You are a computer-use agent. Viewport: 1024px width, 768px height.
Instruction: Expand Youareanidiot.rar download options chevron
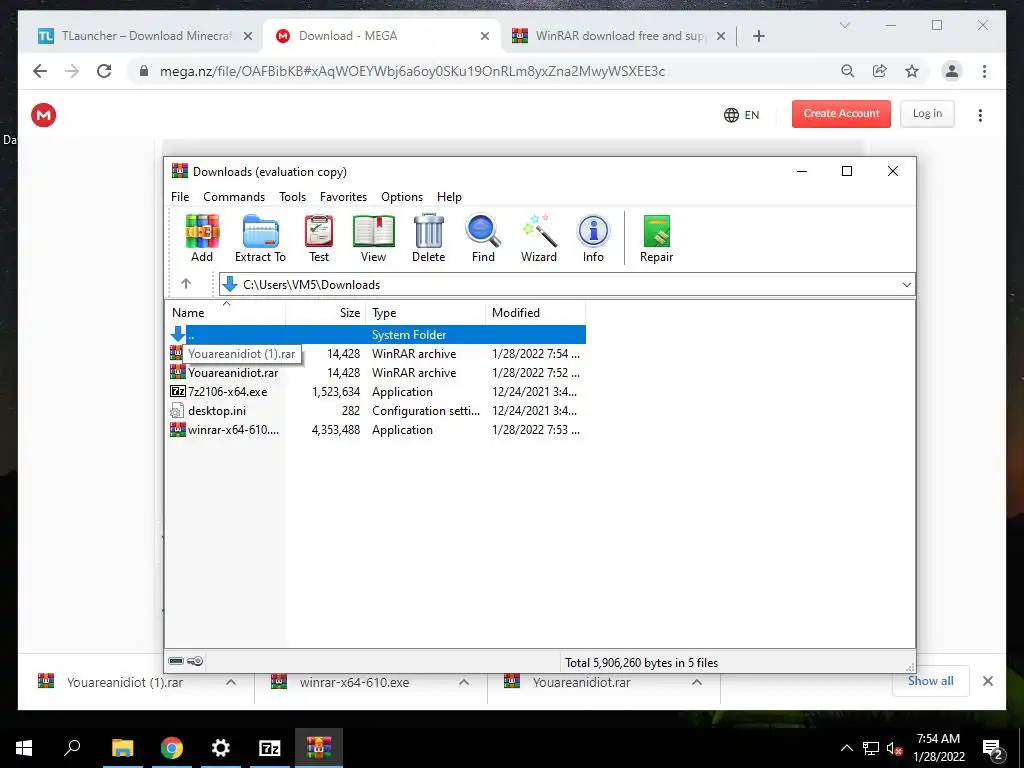click(x=697, y=682)
